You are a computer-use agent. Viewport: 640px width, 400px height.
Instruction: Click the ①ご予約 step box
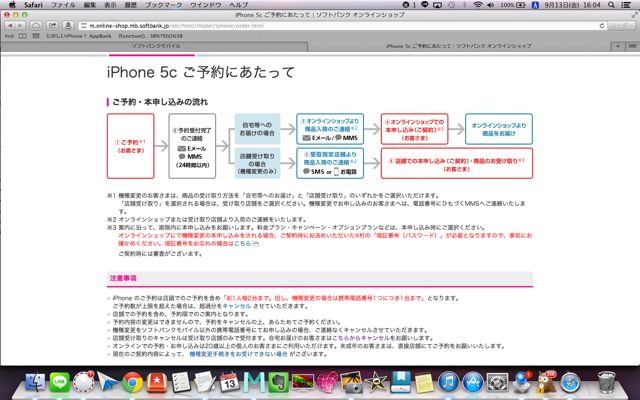(131, 146)
